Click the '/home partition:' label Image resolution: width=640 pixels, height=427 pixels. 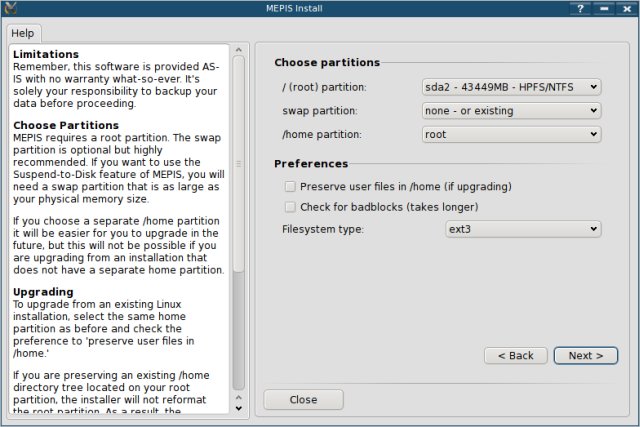click(322, 134)
